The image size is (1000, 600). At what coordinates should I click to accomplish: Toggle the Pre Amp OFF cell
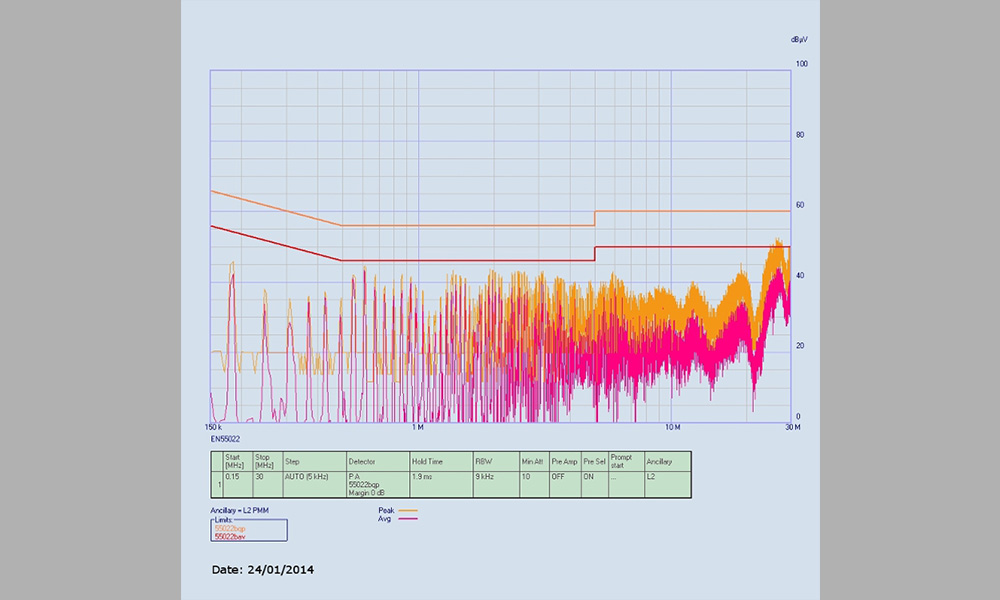558,477
